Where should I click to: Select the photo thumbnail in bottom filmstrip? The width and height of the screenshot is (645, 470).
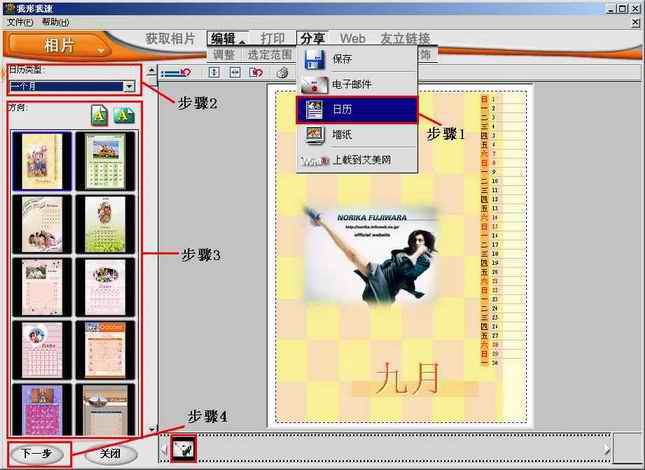click(x=183, y=449)
